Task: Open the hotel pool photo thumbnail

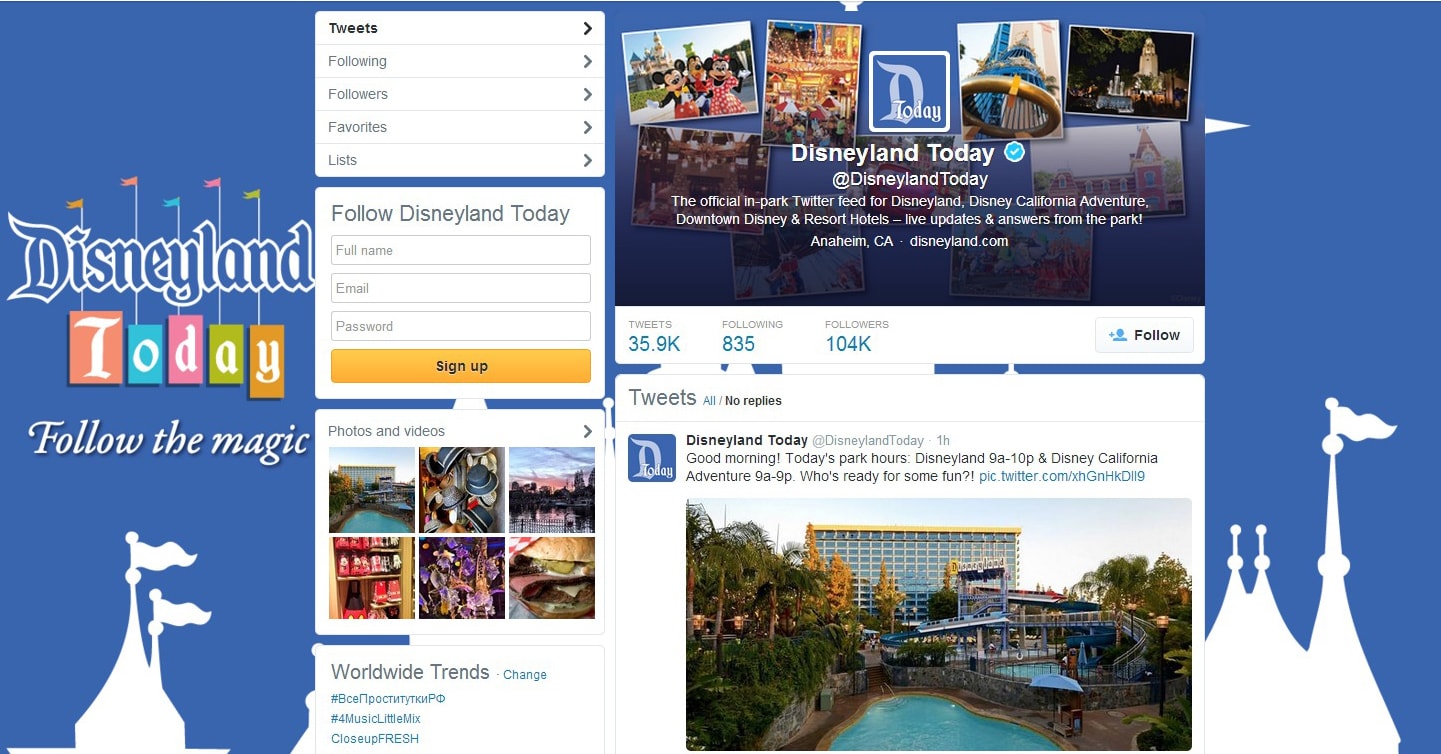Action: tap(372, 490)
